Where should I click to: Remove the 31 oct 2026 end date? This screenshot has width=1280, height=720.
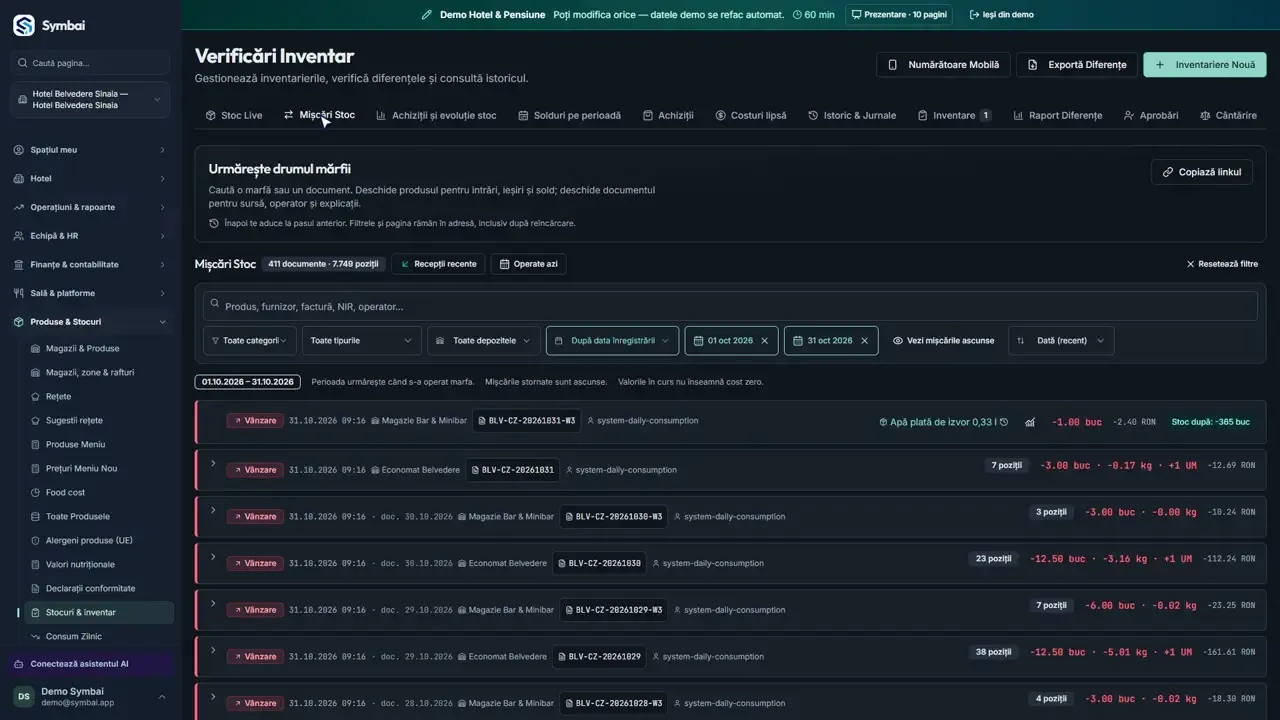[x=864, y=341]
